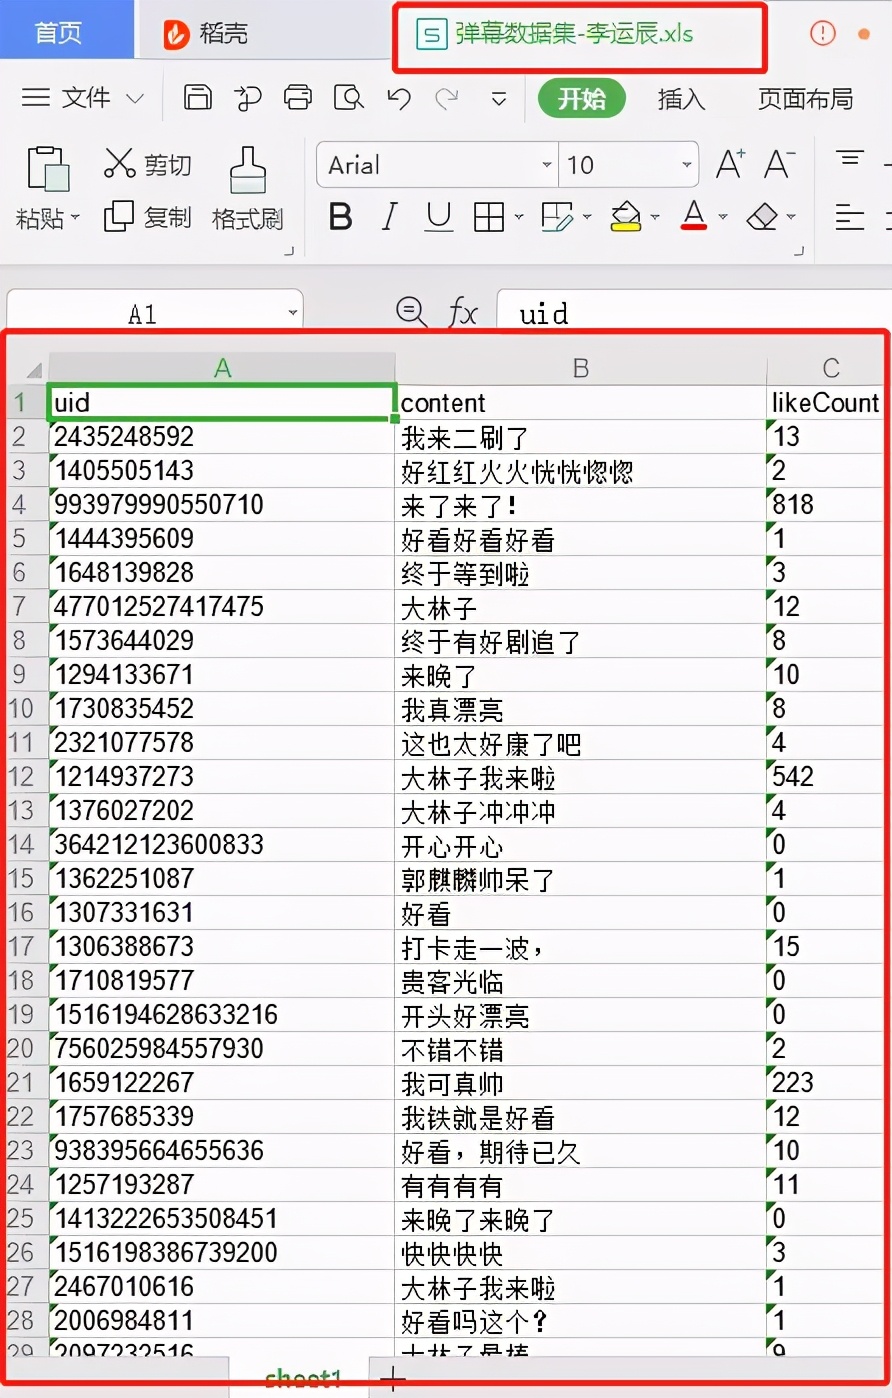Viewport: 892px width, 1398px height.
Task: Click the Redo arrow
Action: (x=447, y=98)
